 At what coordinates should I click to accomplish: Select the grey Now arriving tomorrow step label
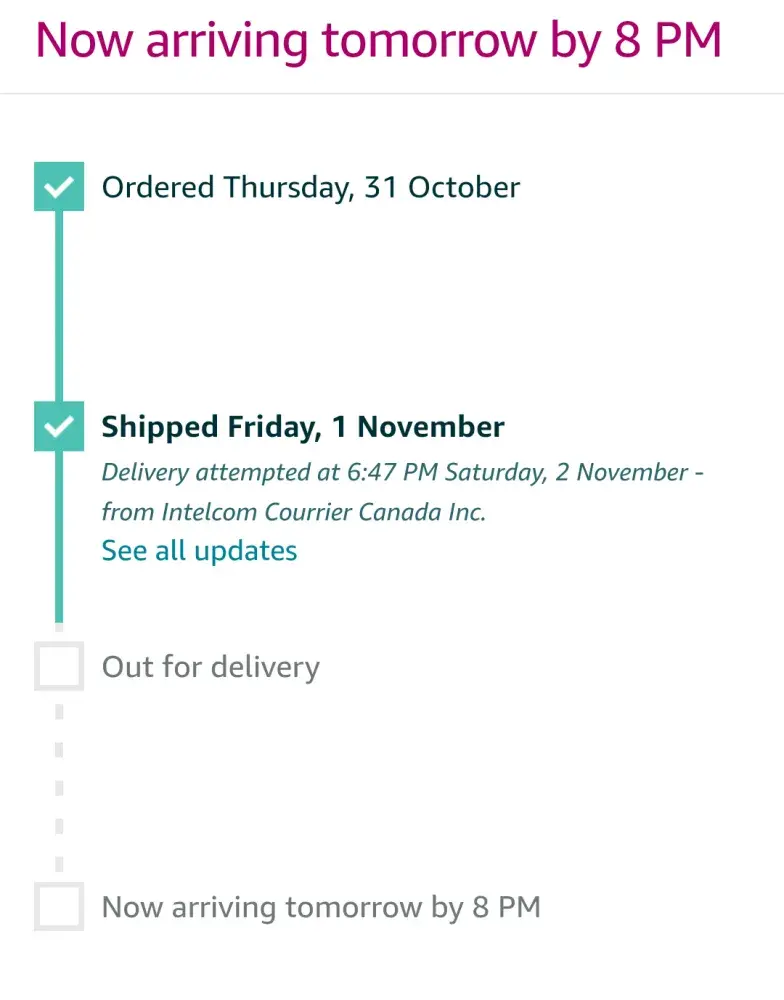pos(321,907)
